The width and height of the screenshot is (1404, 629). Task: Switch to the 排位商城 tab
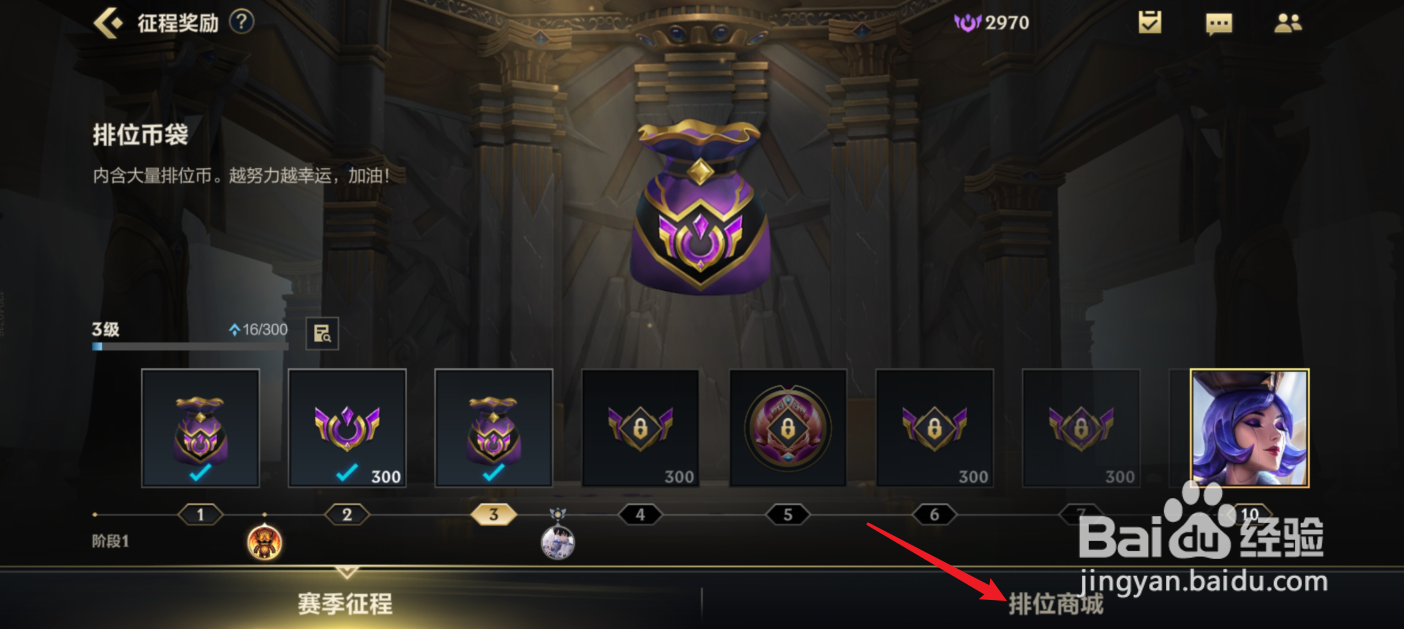point(1055,603)
